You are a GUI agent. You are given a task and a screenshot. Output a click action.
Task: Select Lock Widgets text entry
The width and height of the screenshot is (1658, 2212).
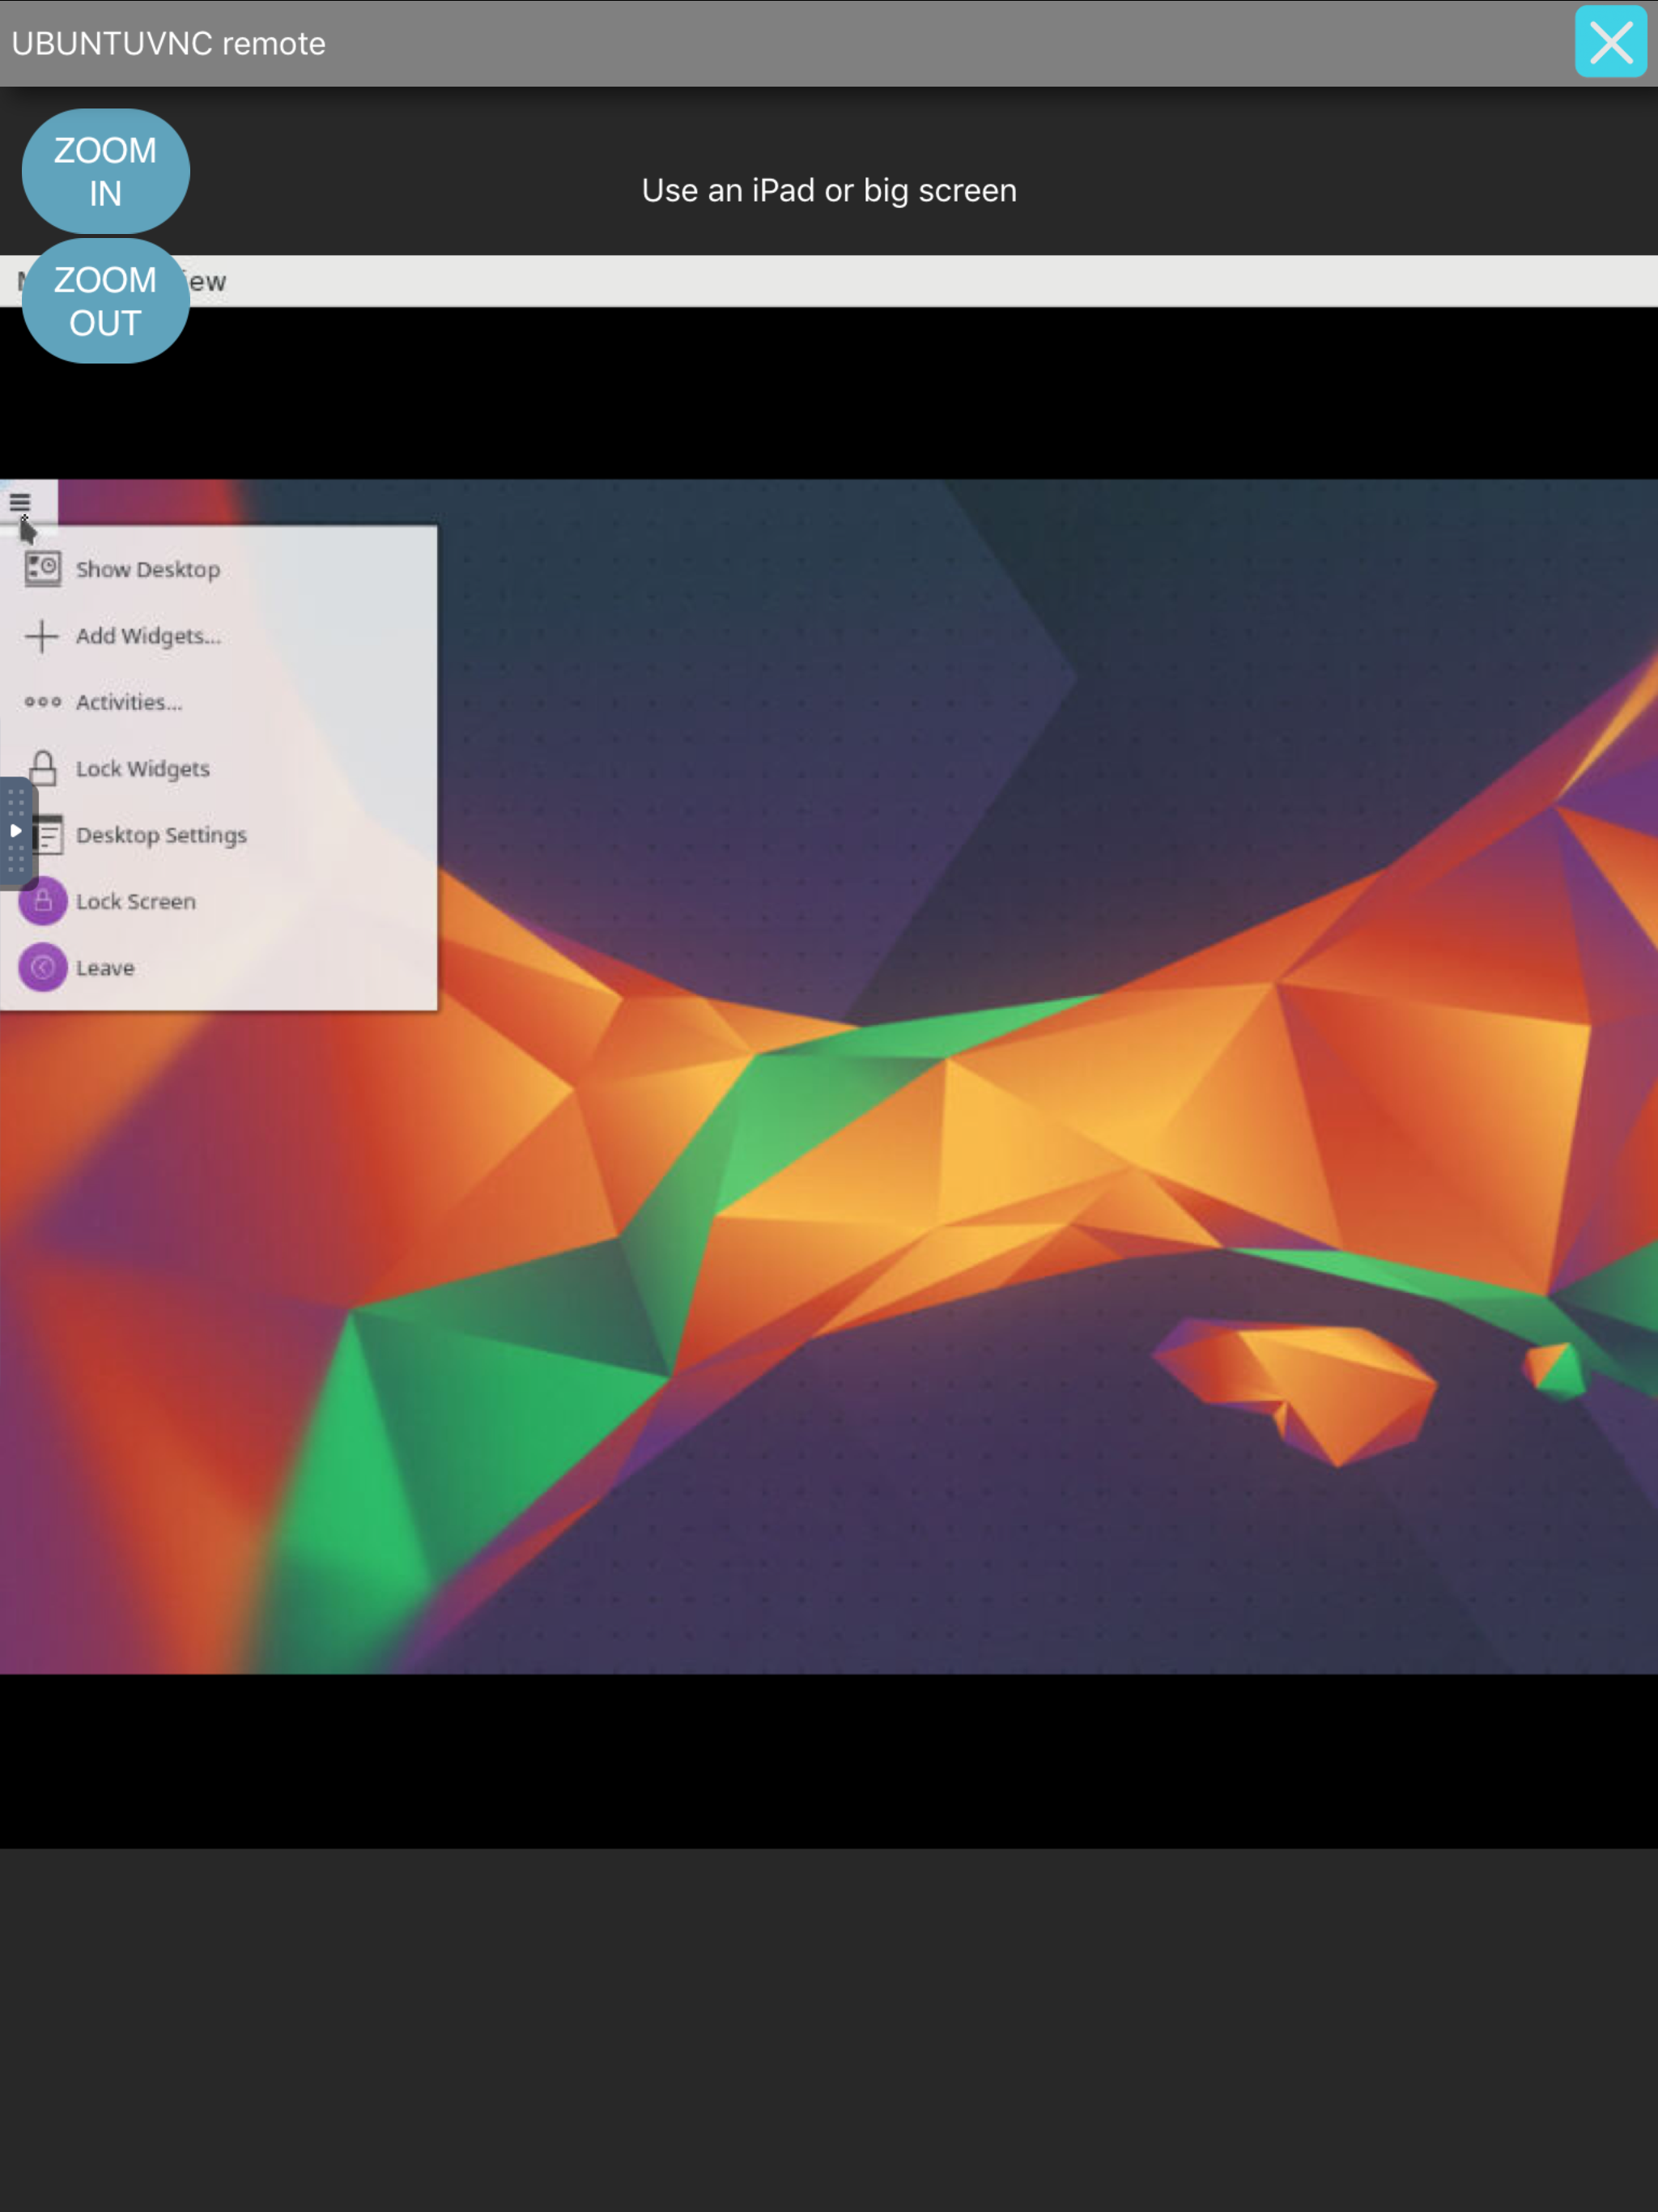tap(143, 769)
